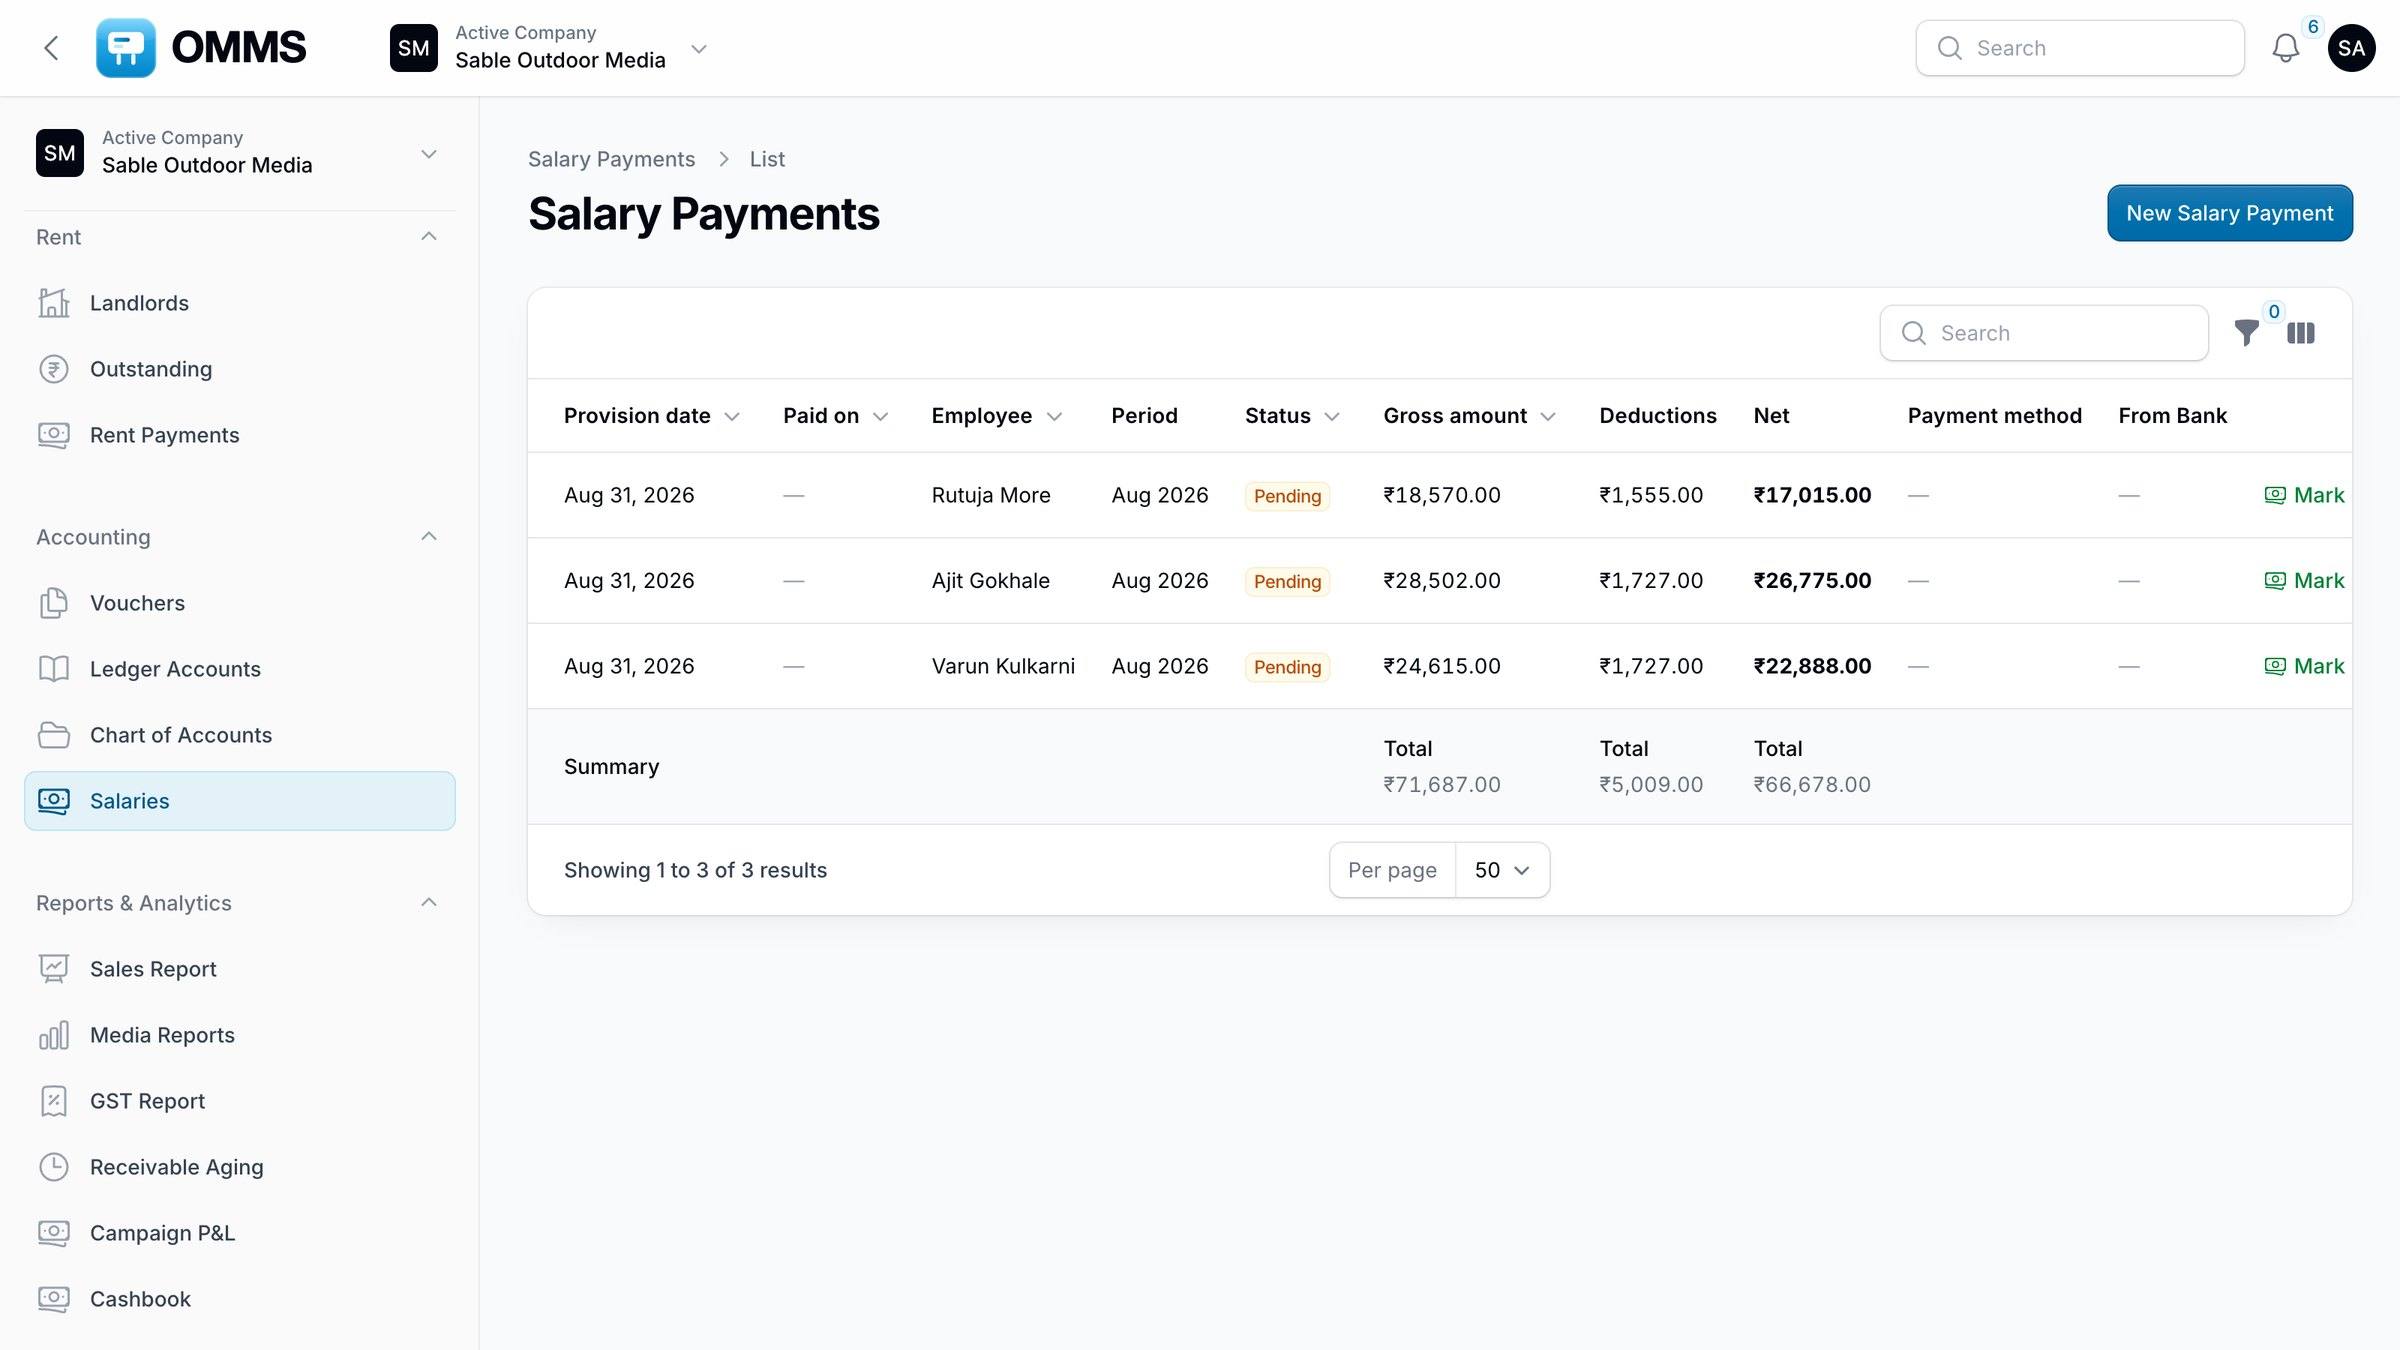Open notifications bell icon
The height and width of the screenshot is (1350, 2400).
tap(2285, 48)
